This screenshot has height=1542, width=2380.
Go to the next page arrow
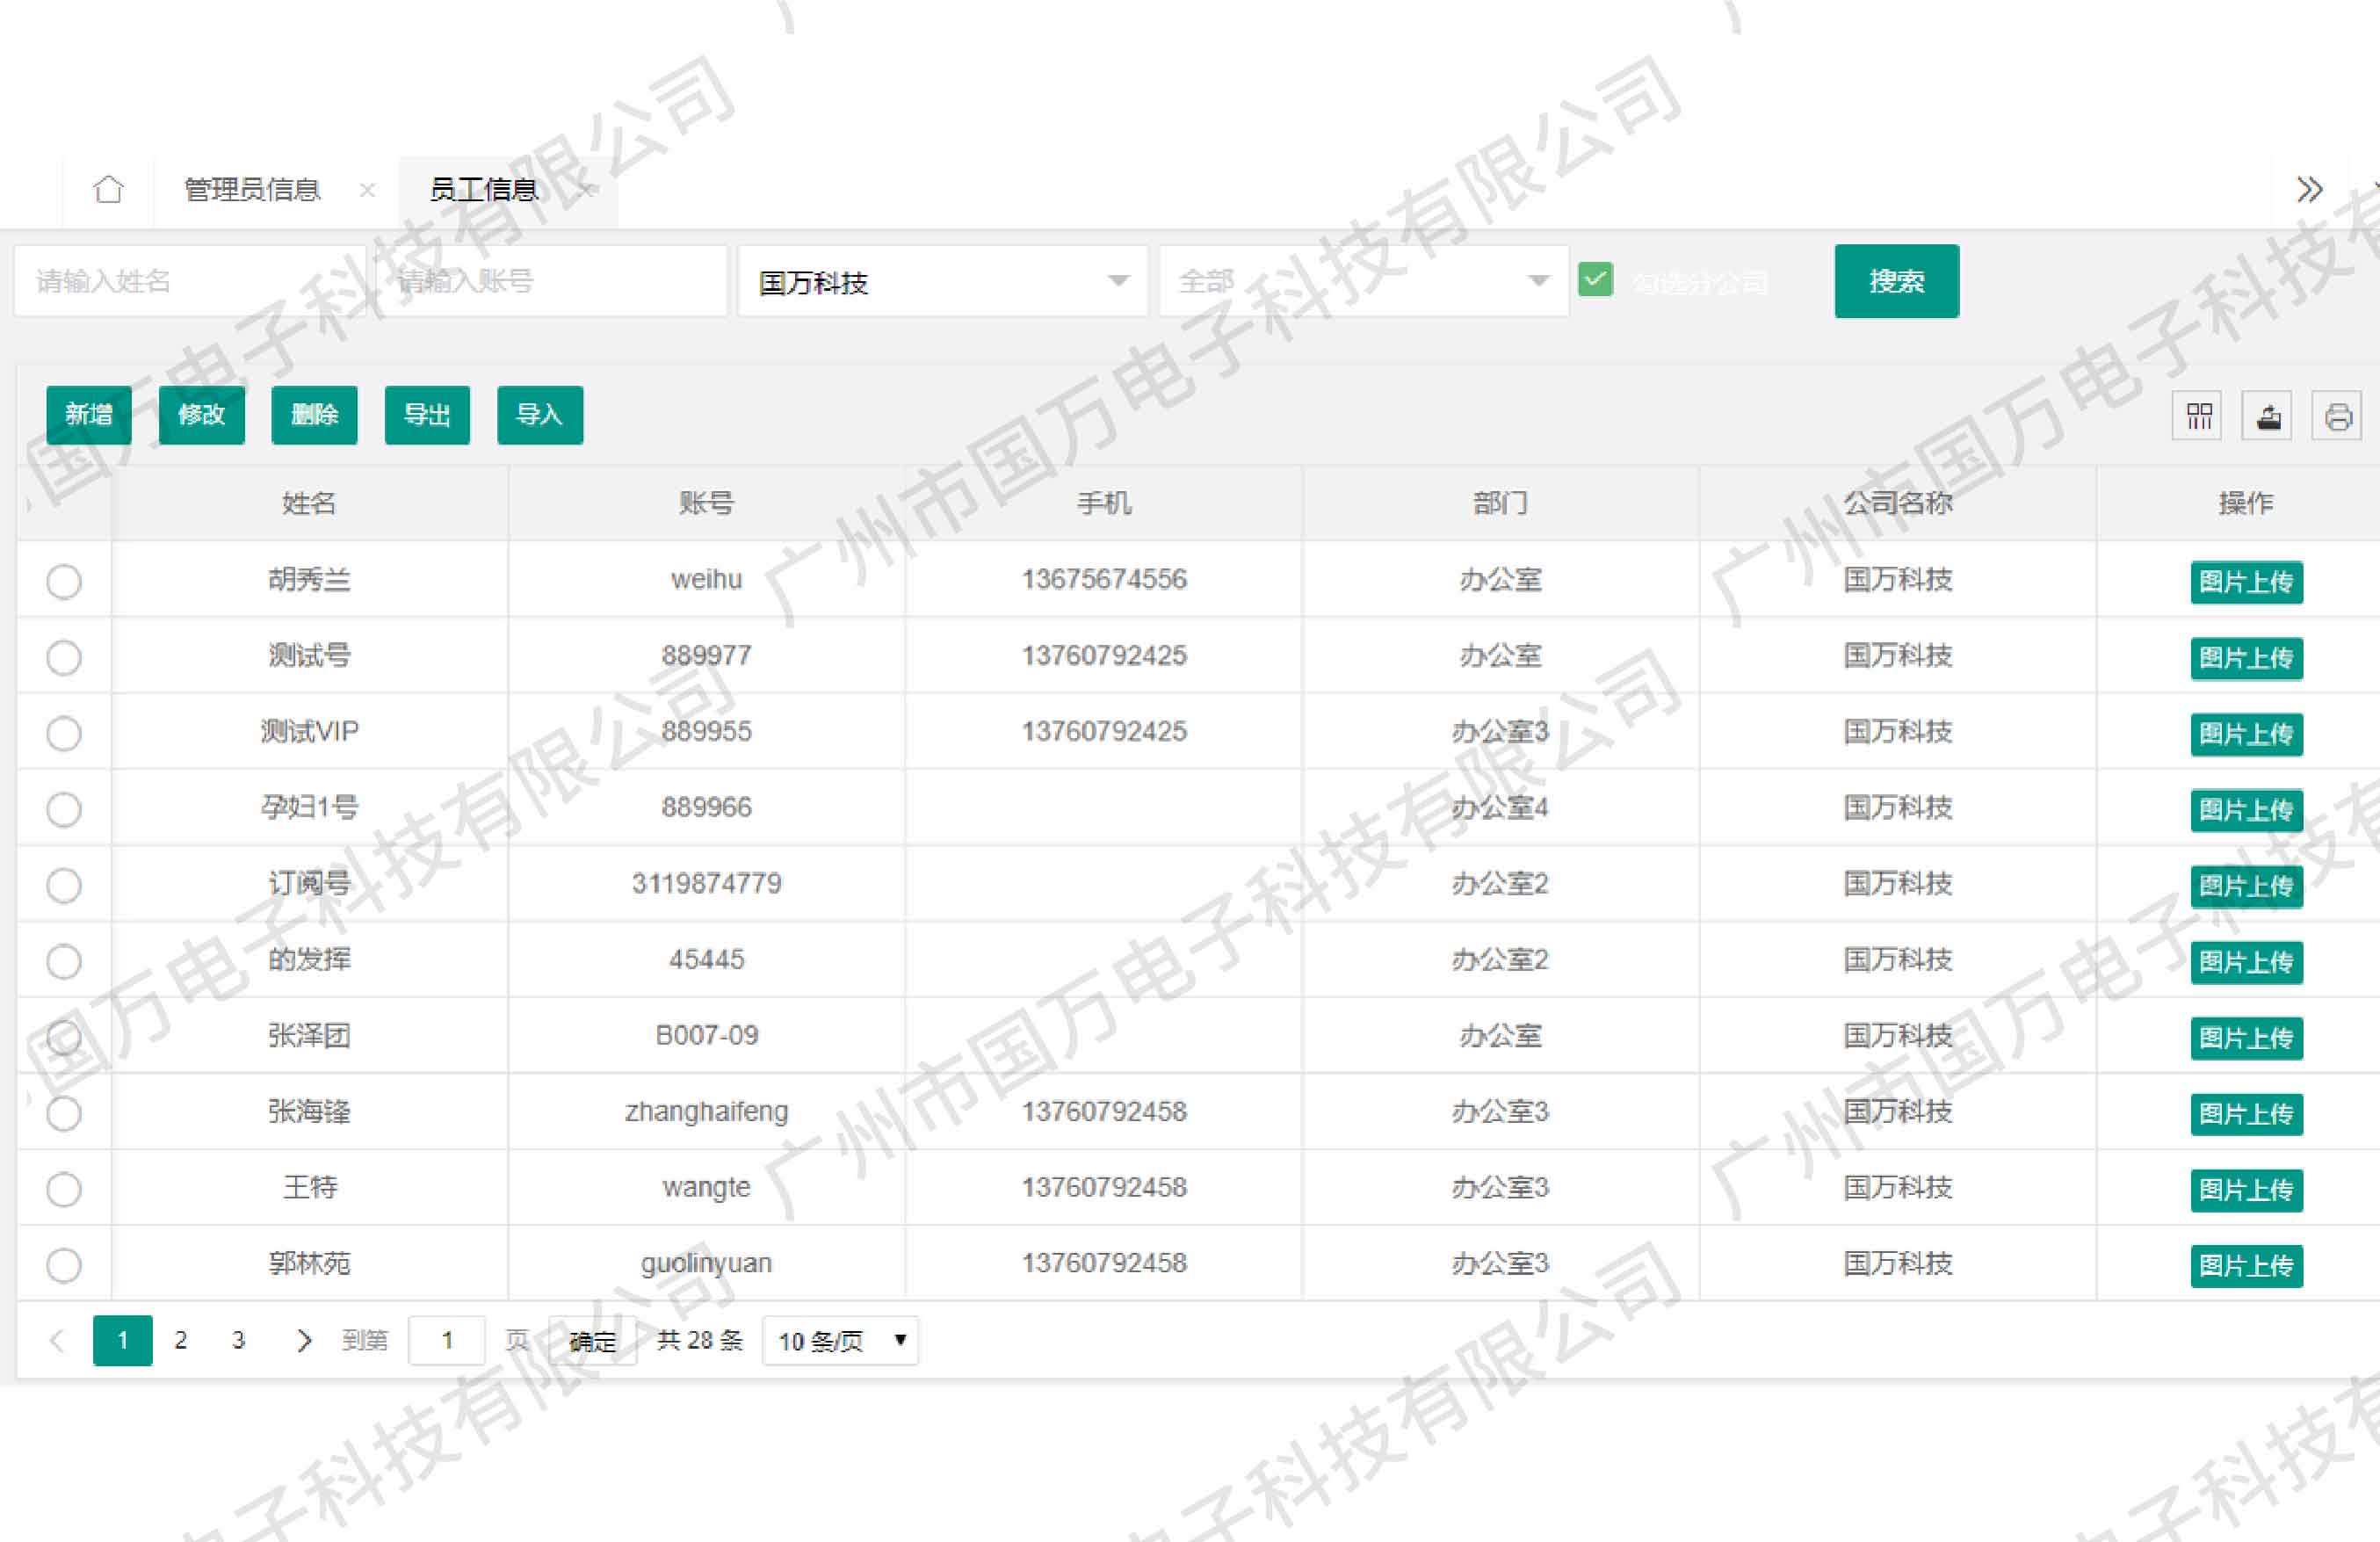[303, 1340]
